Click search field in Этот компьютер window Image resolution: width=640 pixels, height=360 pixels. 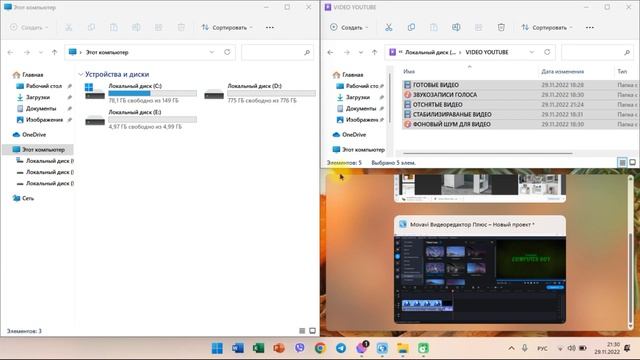click(x=277, y=52)
